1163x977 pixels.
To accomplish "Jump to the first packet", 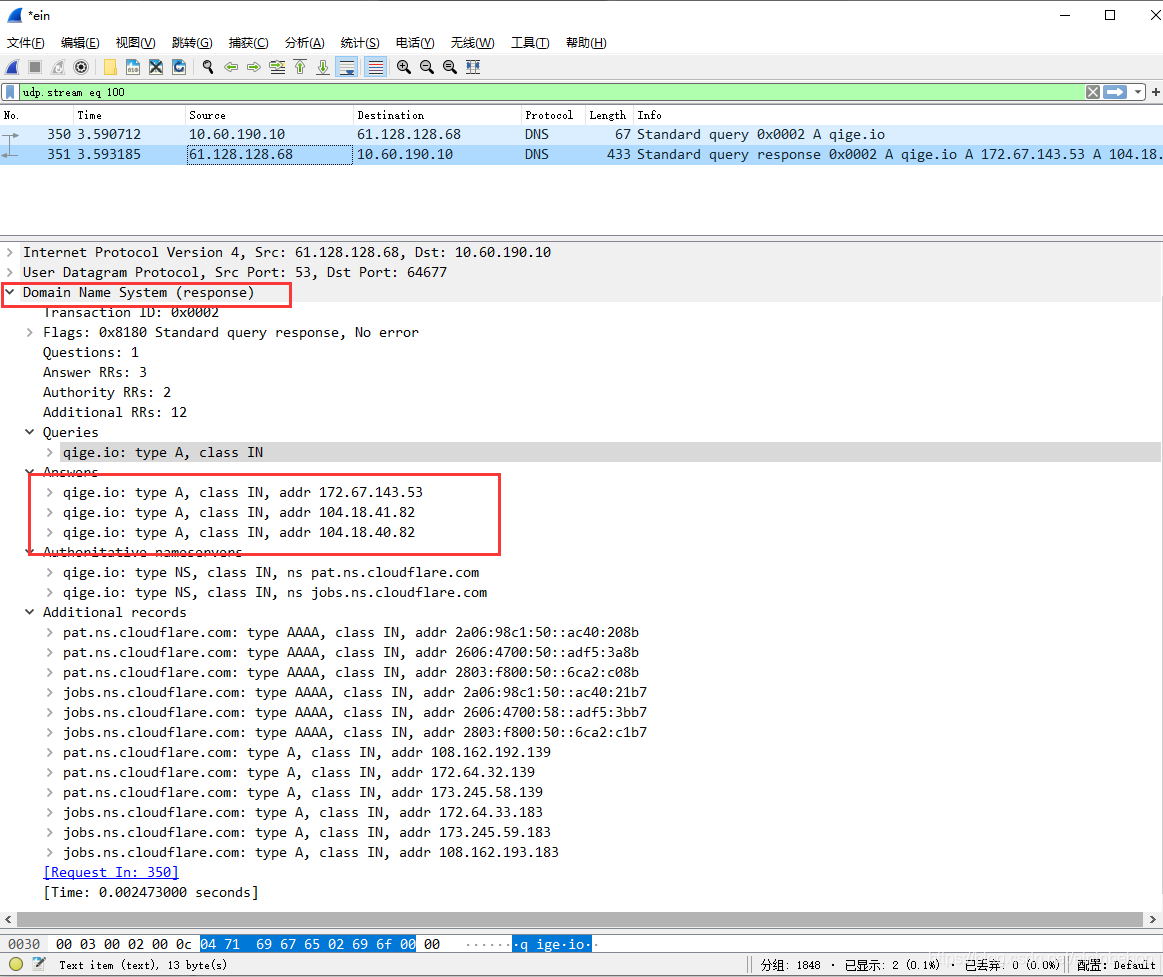I will pos(300,68).
